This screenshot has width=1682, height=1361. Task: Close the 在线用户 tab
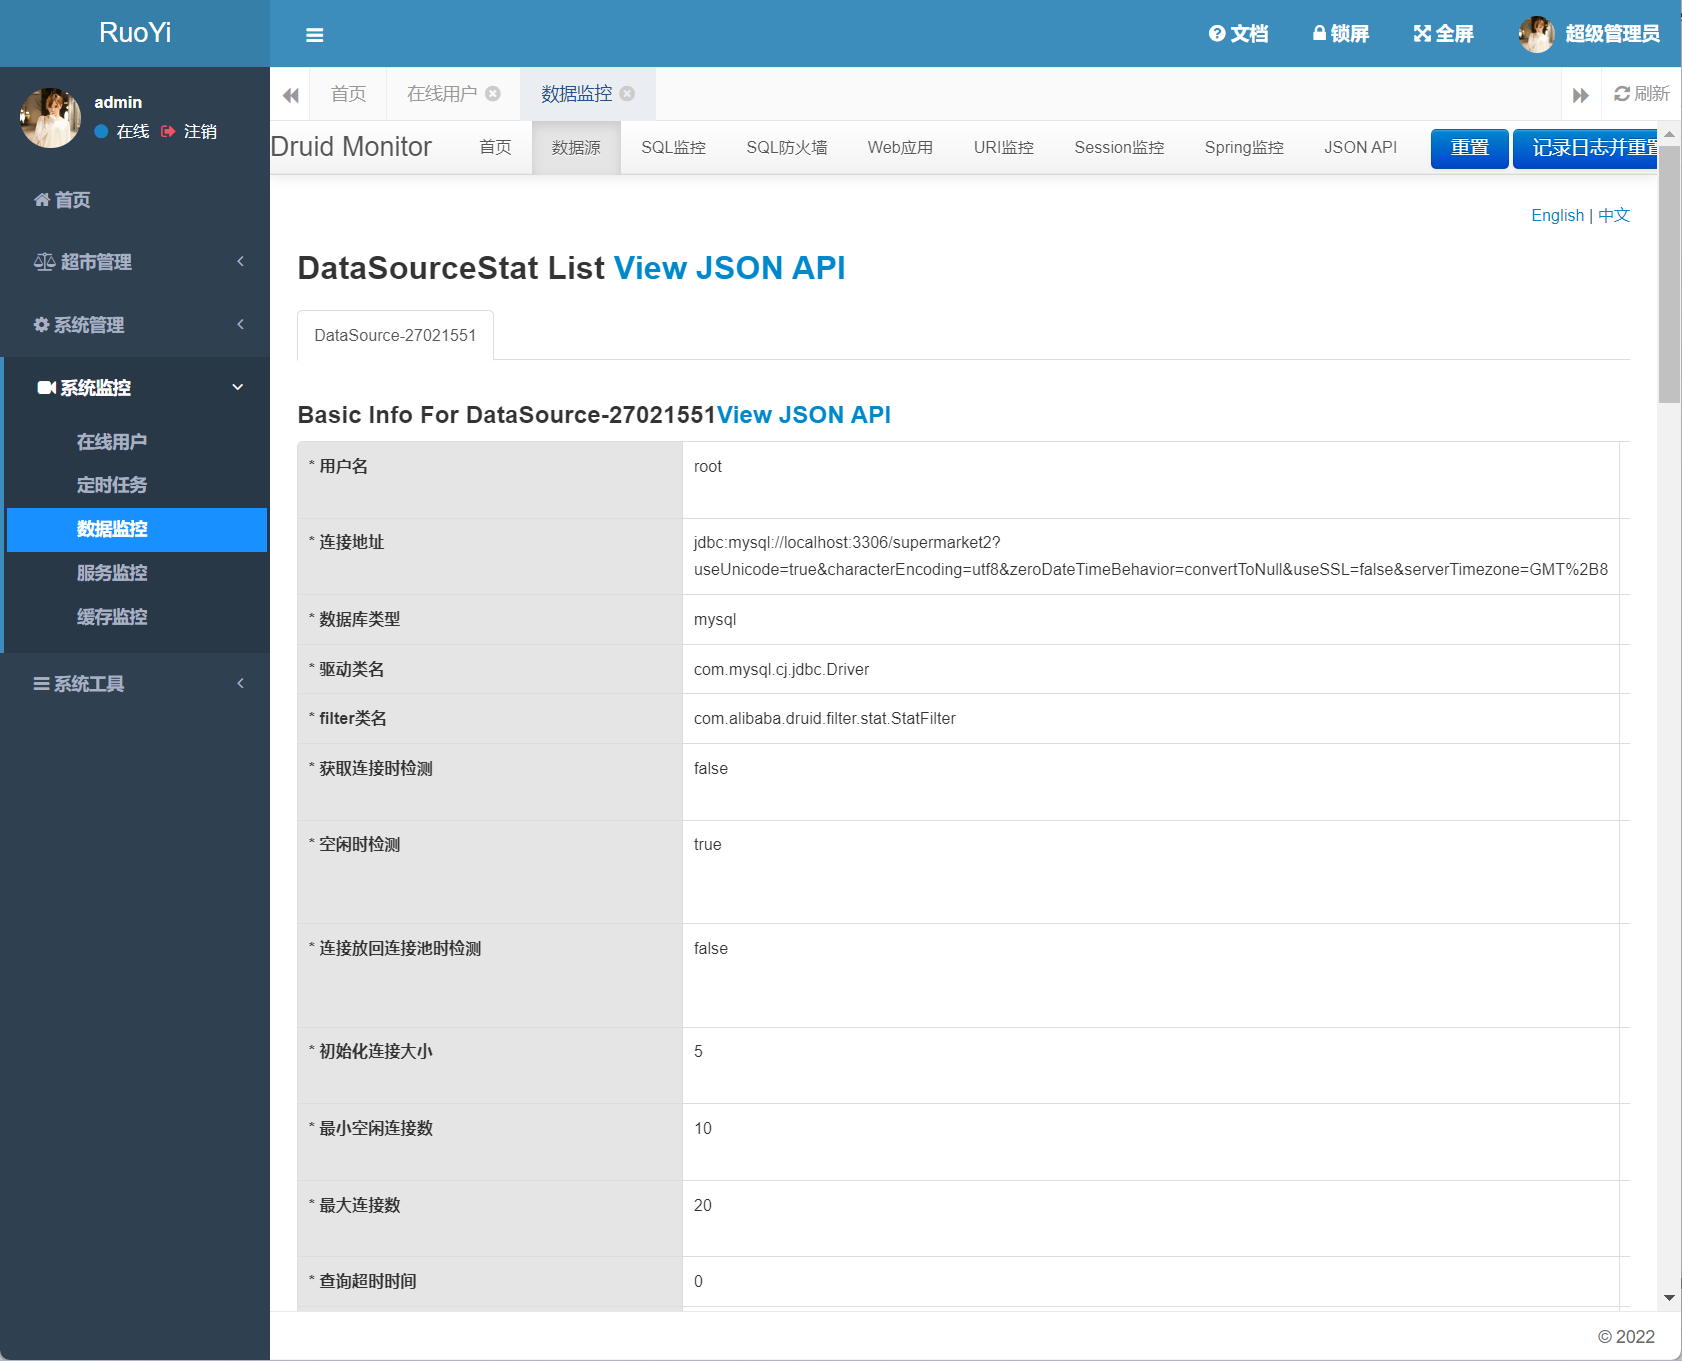click(x=493, y=94)
